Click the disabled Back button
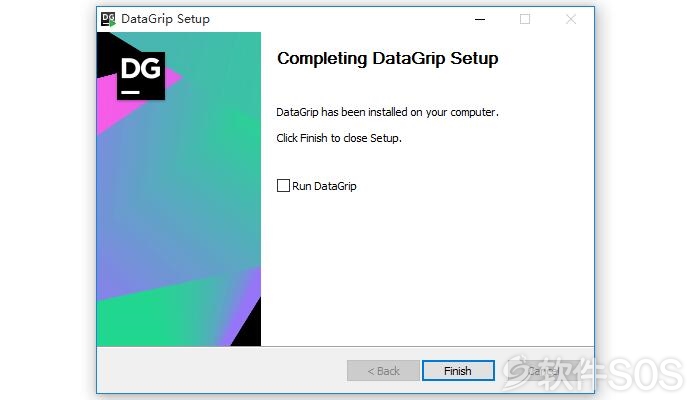This screenshot has height=400, width=695. (383, 371)
